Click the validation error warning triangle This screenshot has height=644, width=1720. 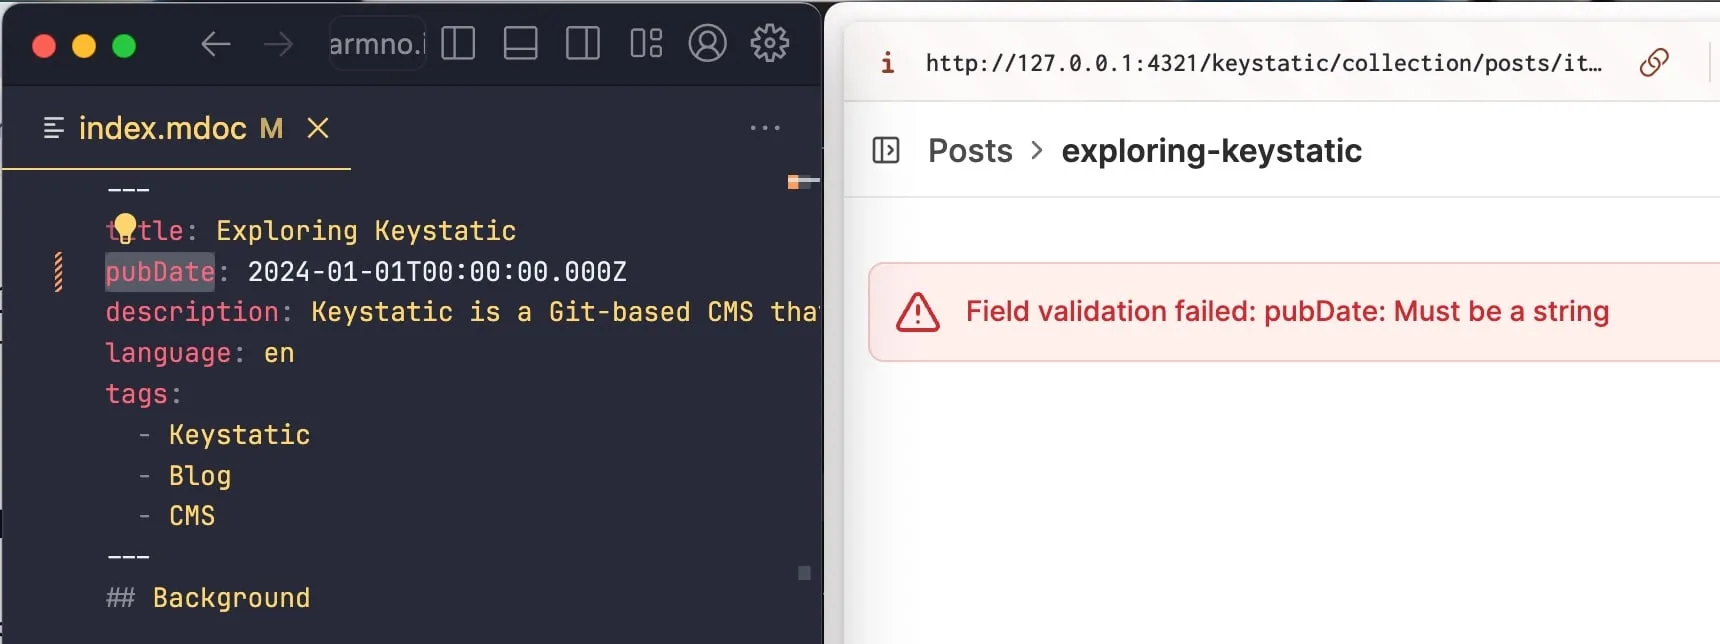tap(917, 312)
